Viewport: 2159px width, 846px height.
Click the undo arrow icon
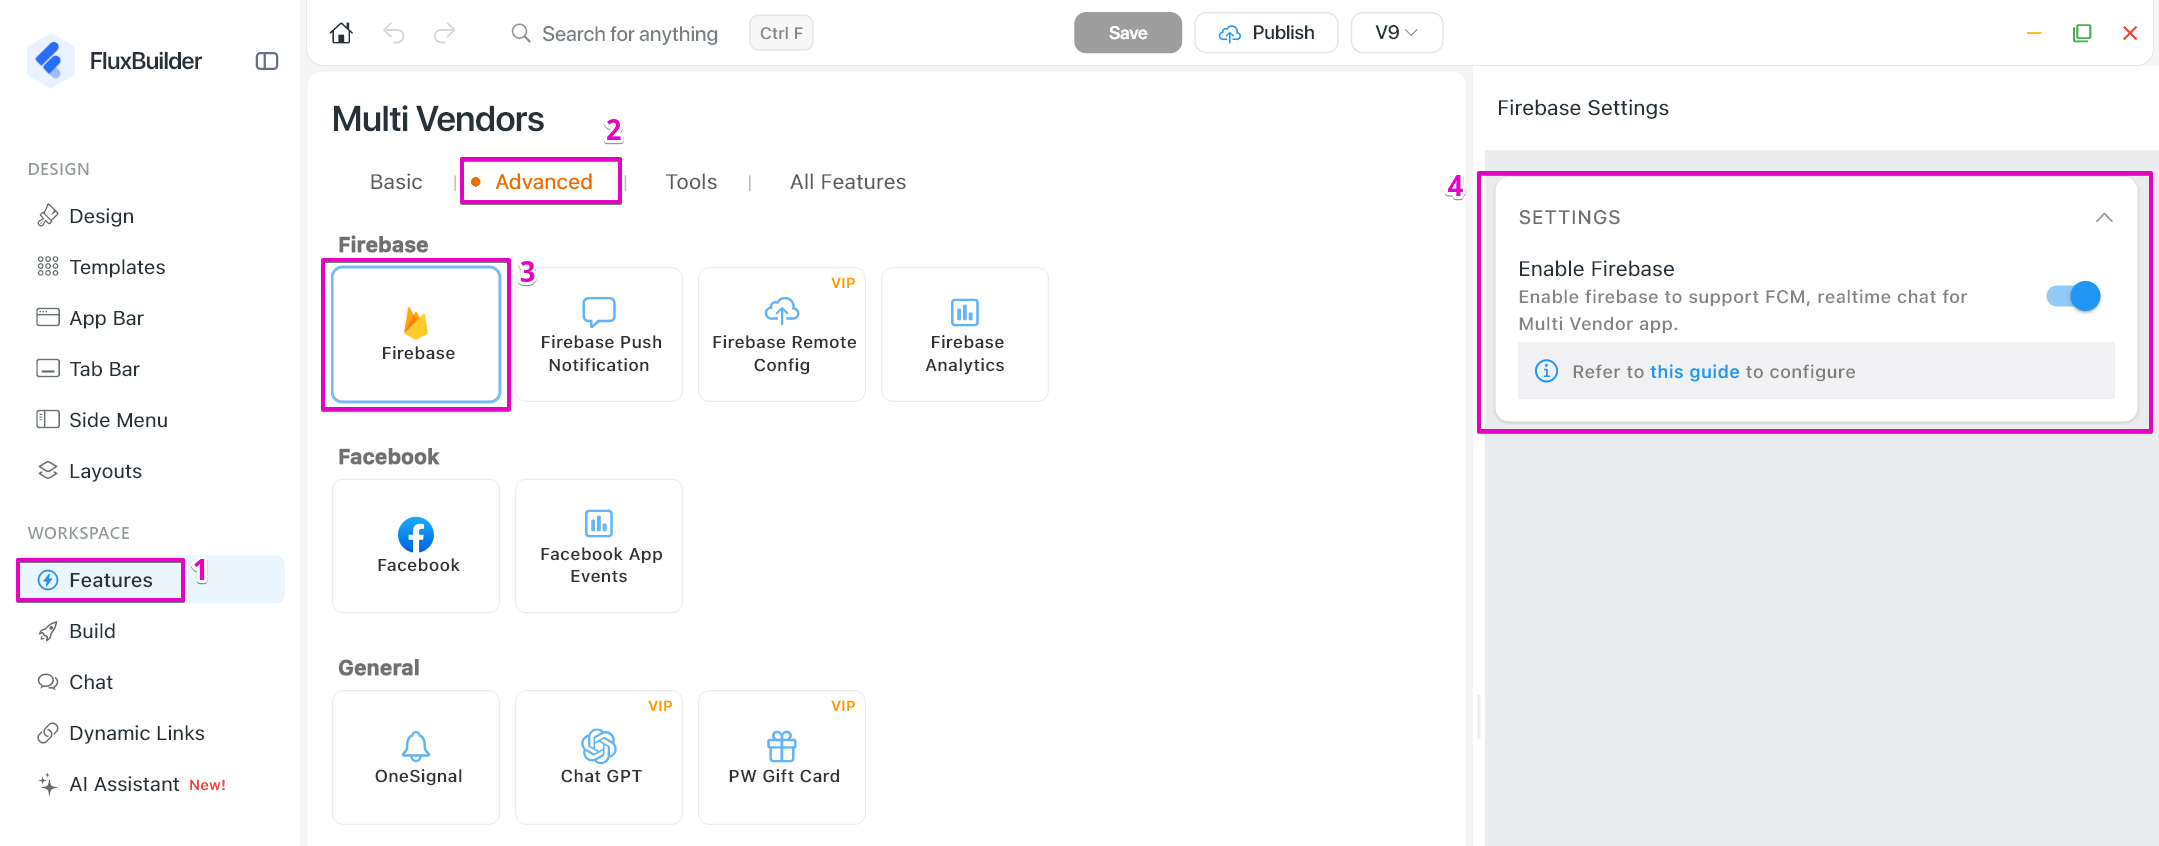click(394, 33)
